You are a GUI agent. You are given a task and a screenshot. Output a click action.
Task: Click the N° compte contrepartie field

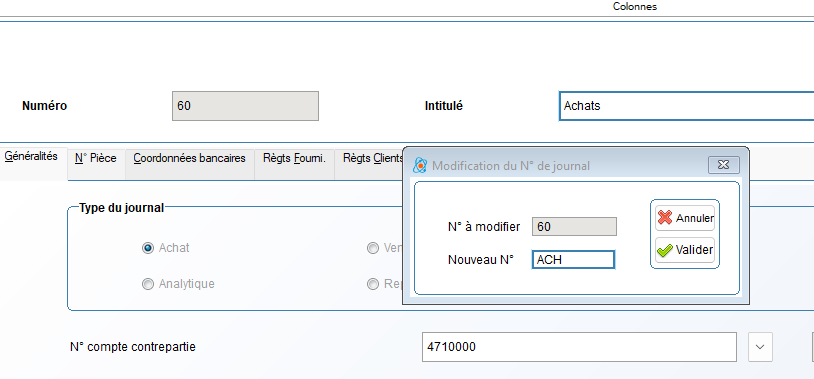click(x=579, y=347)
